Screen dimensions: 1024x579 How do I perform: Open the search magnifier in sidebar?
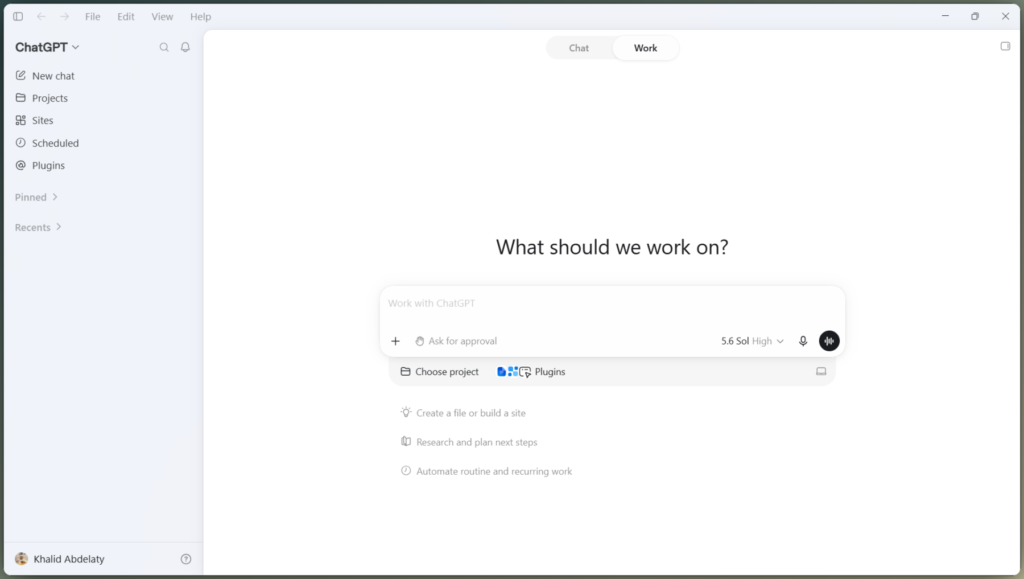(164, 47)
